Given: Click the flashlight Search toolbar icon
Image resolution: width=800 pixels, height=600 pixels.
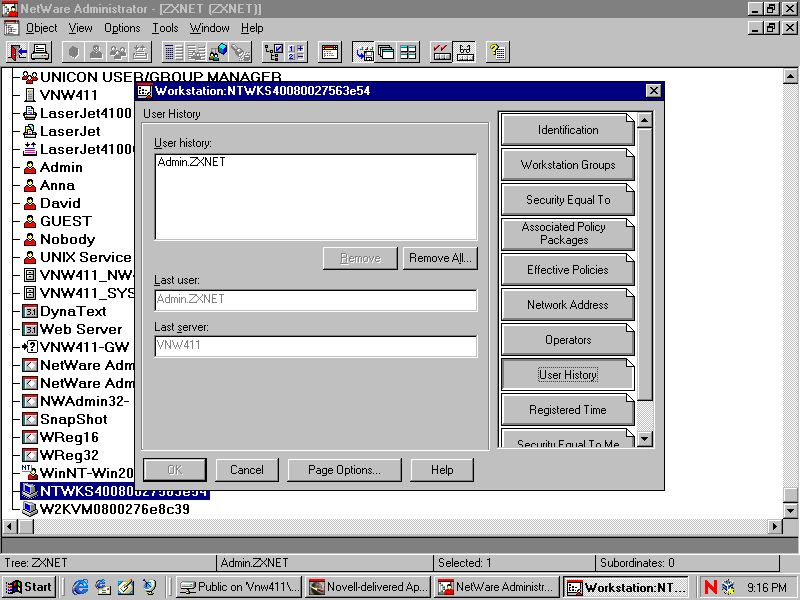Looking at the screenshot, I should (x=240, y=52).
